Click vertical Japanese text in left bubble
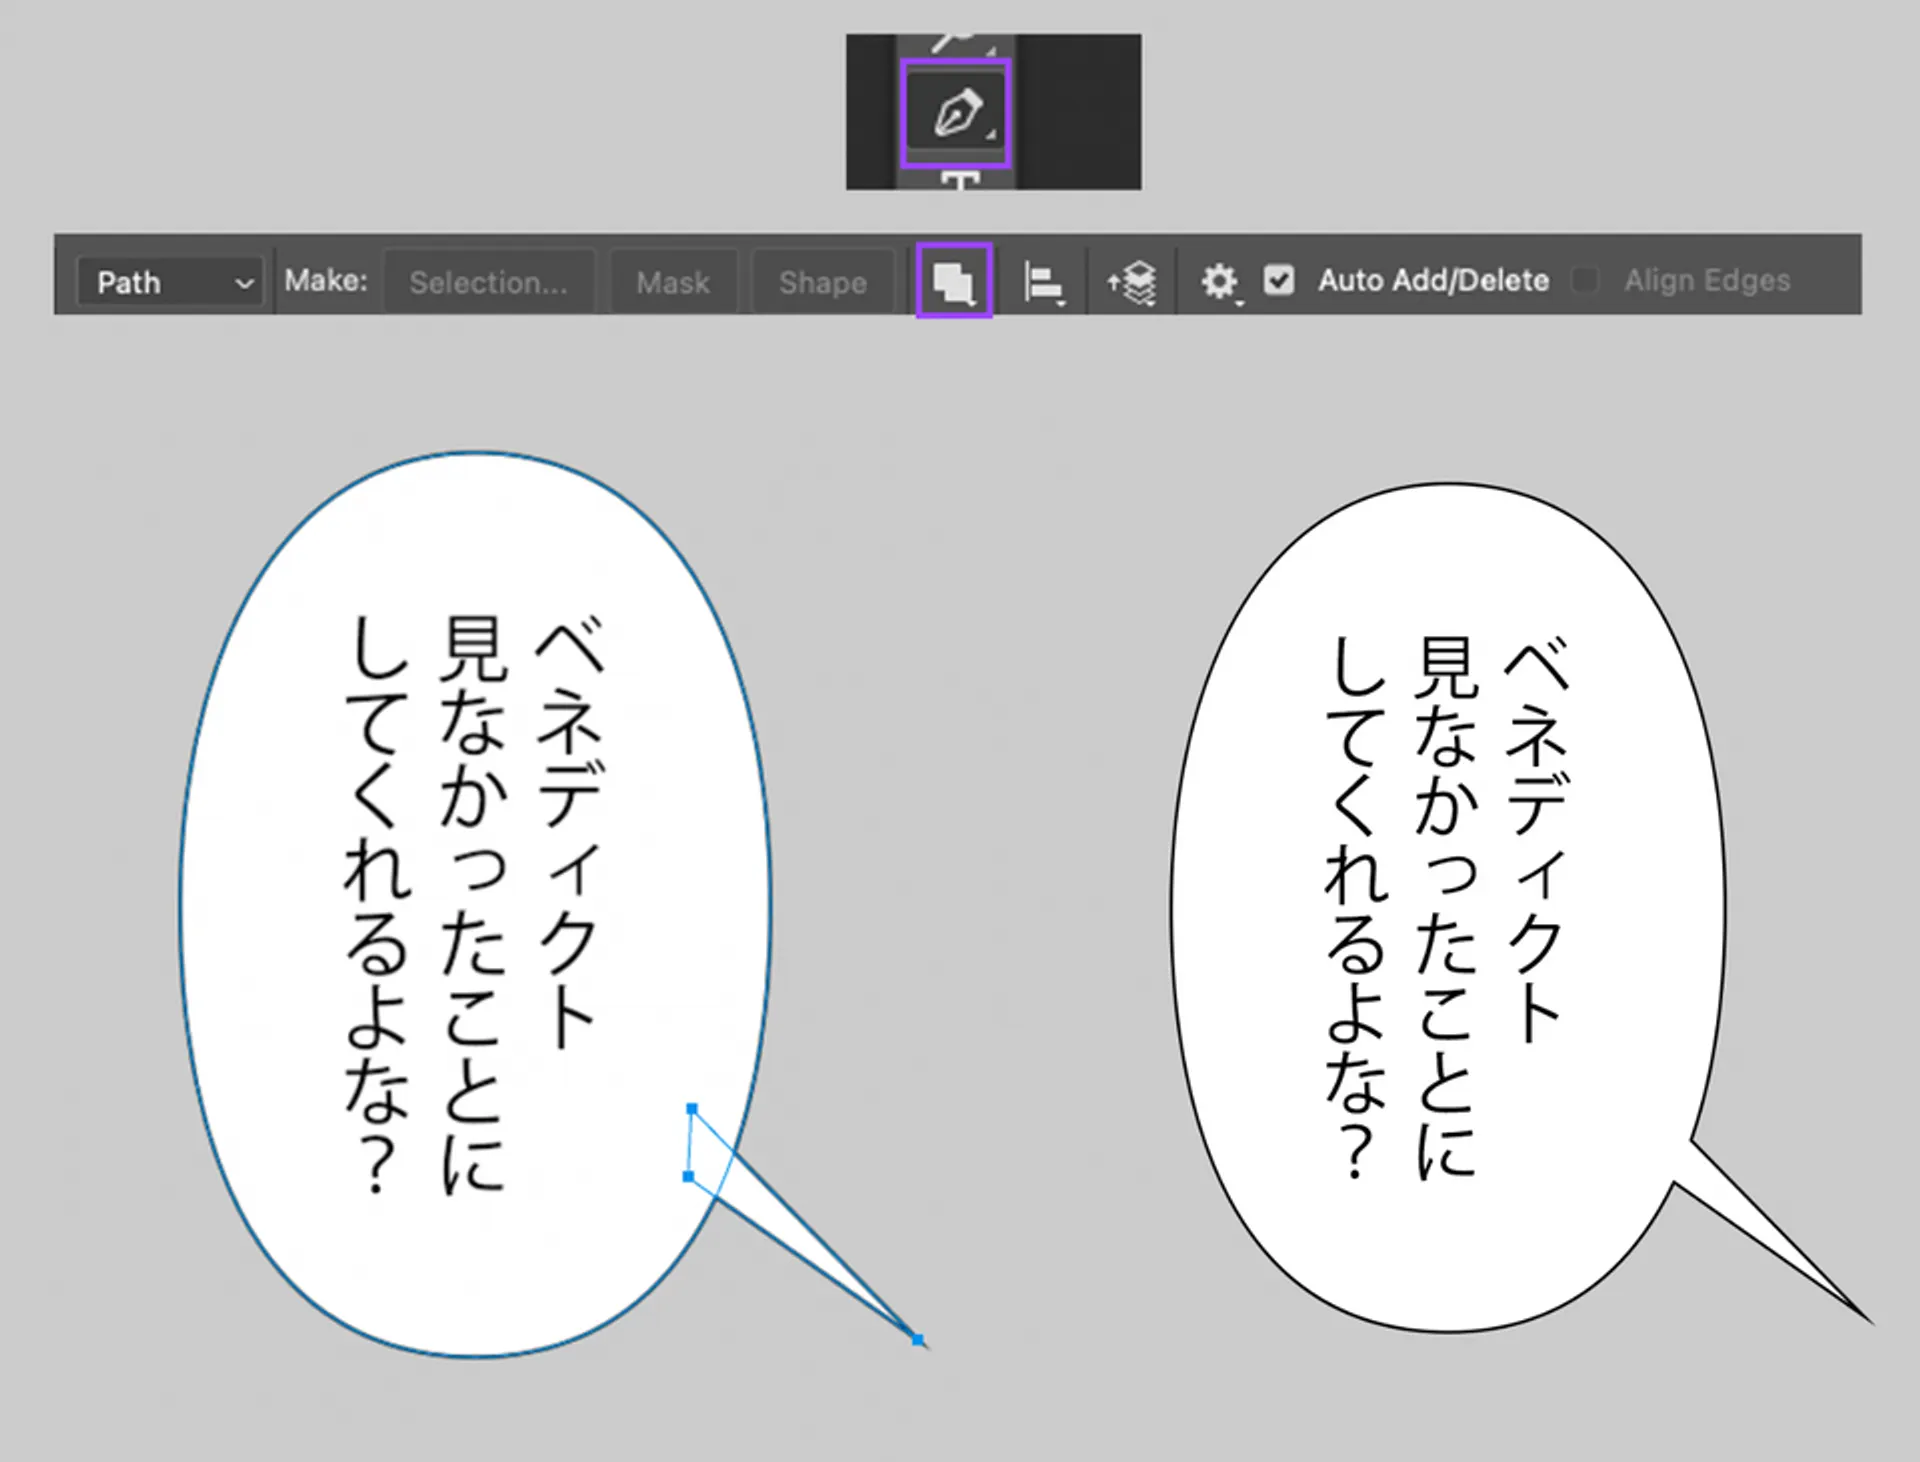Viewport: 1920px width, 1462px height. pos(474,900)
